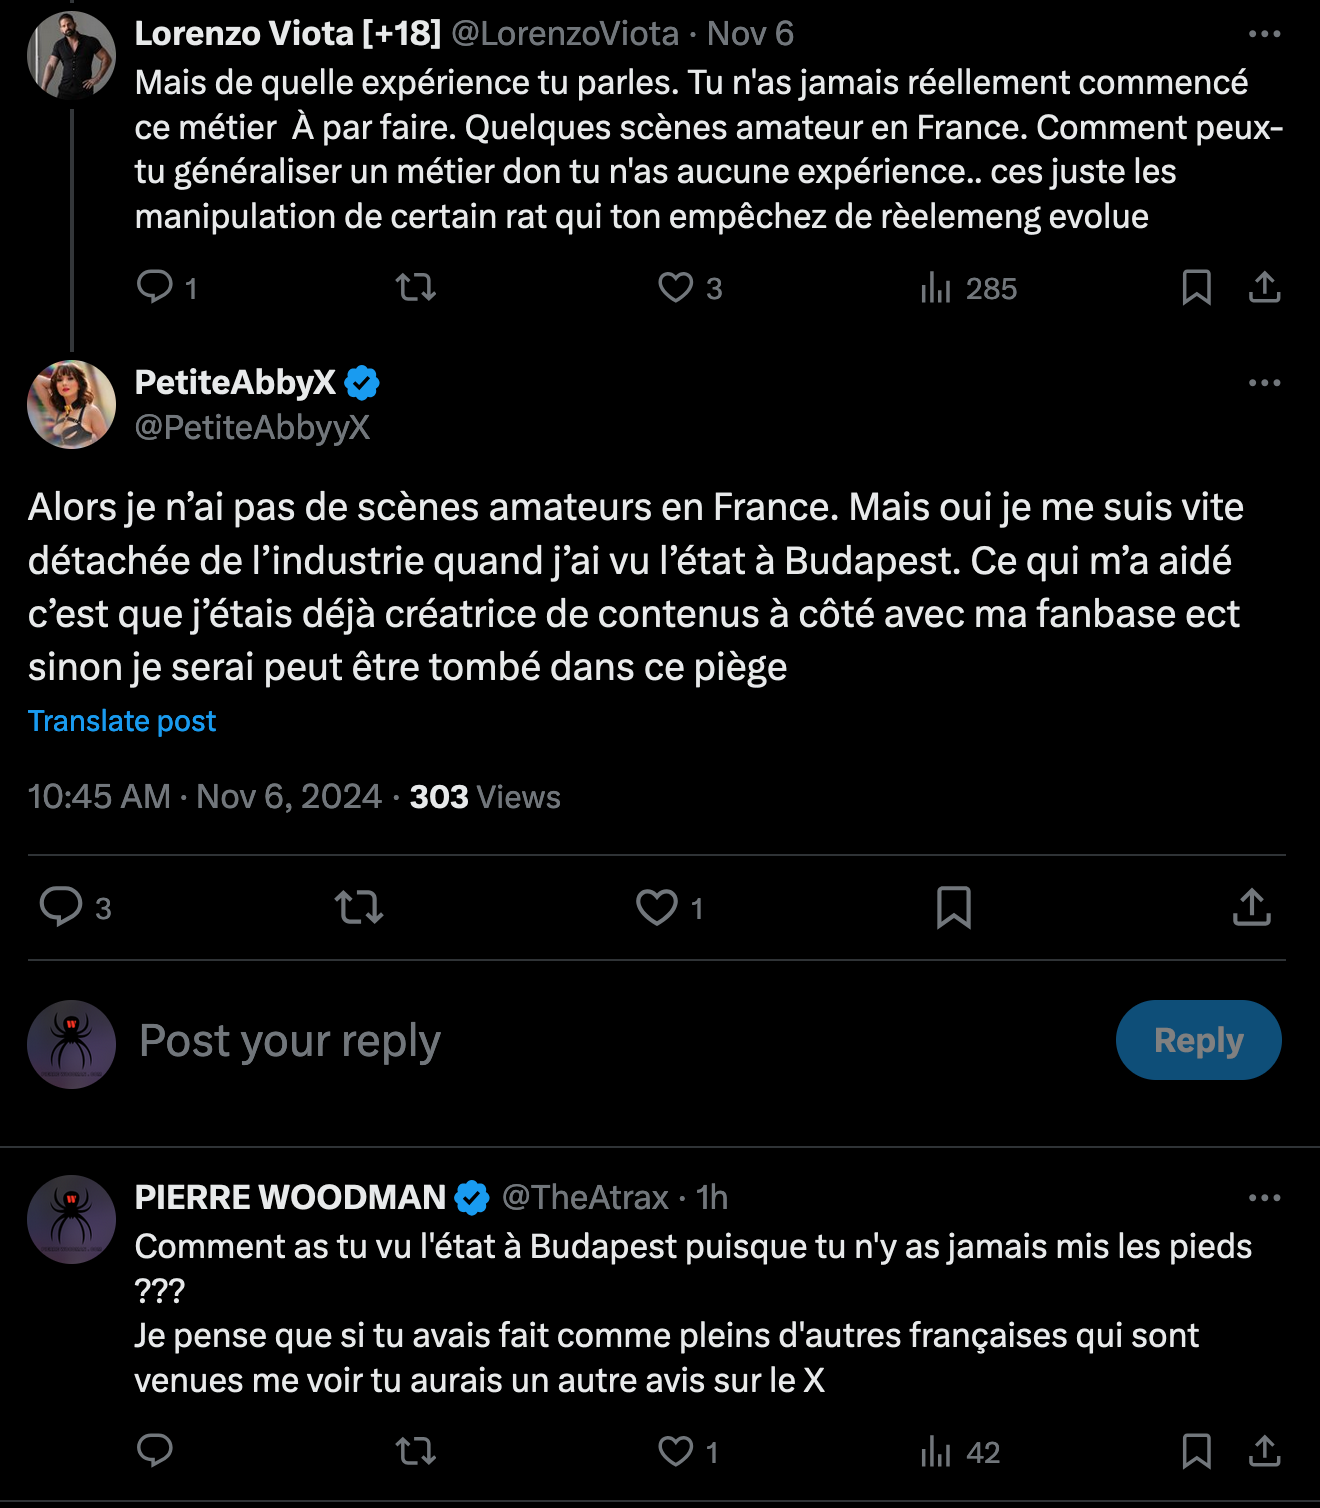Open more options on PetiteAbbyX's post
The width and height of the screenshot is (1320, 1508).
1264,383
